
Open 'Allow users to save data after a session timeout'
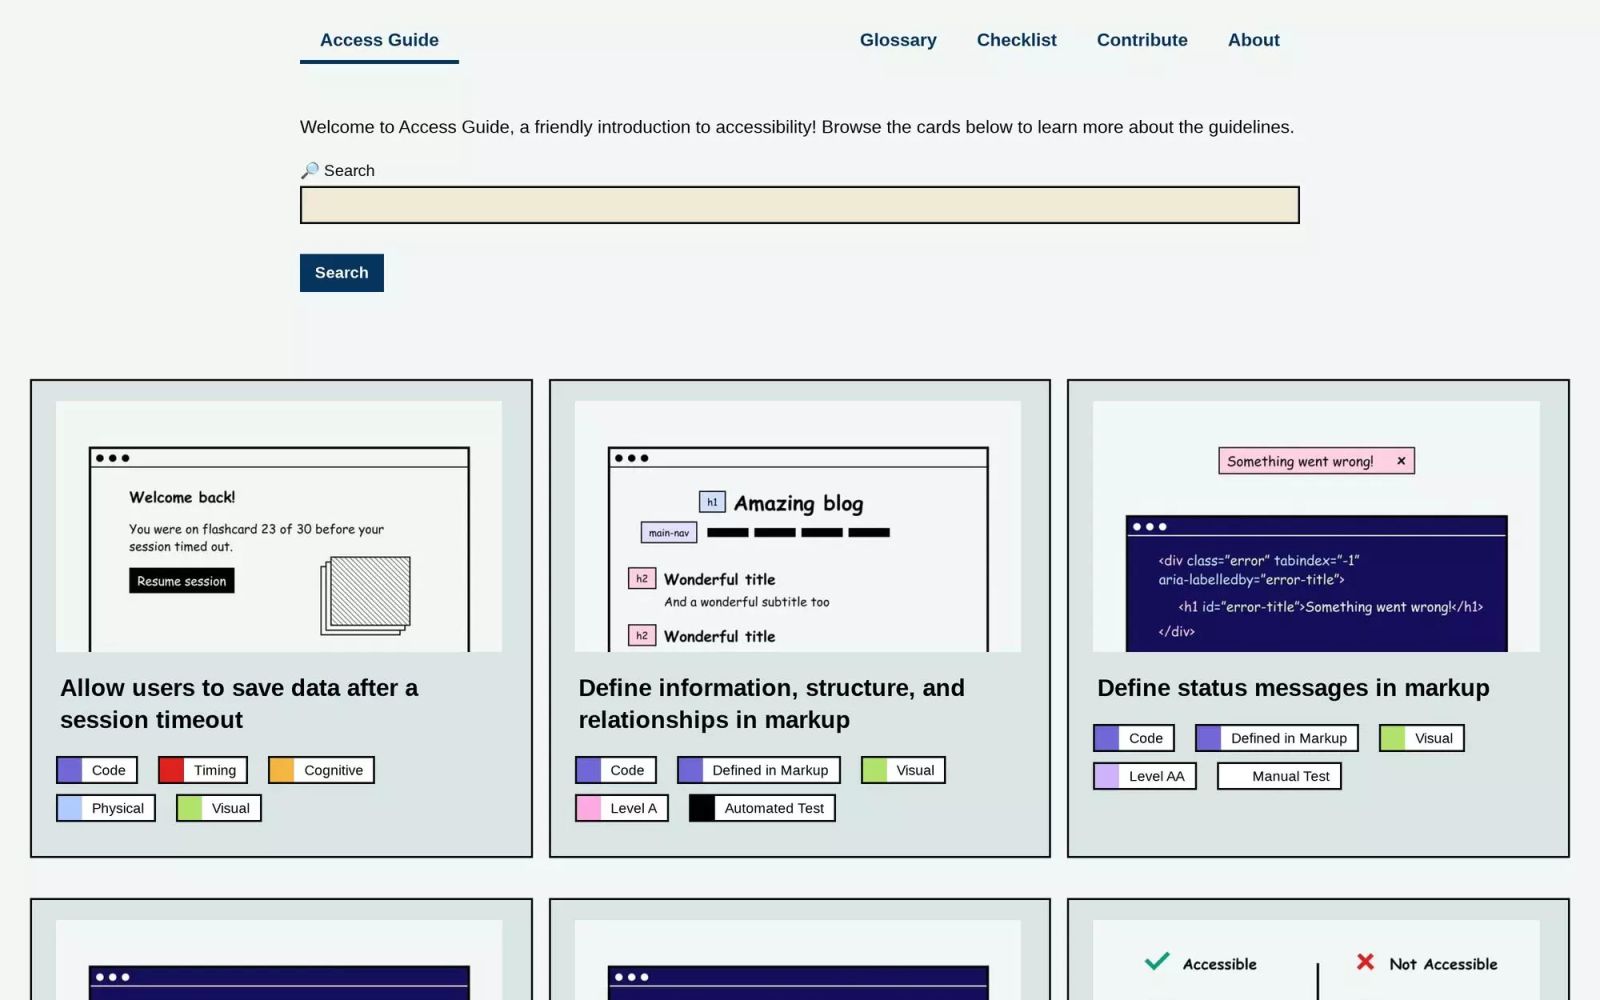pos(239,704)
